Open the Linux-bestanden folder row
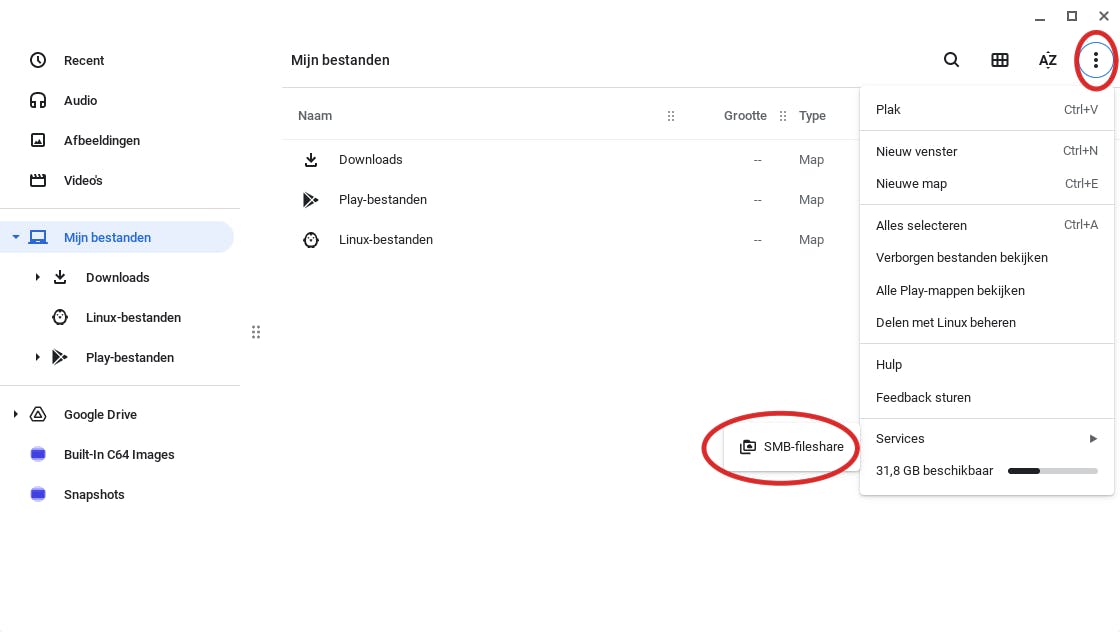1120x632 pixels. (x=385, y=240)
